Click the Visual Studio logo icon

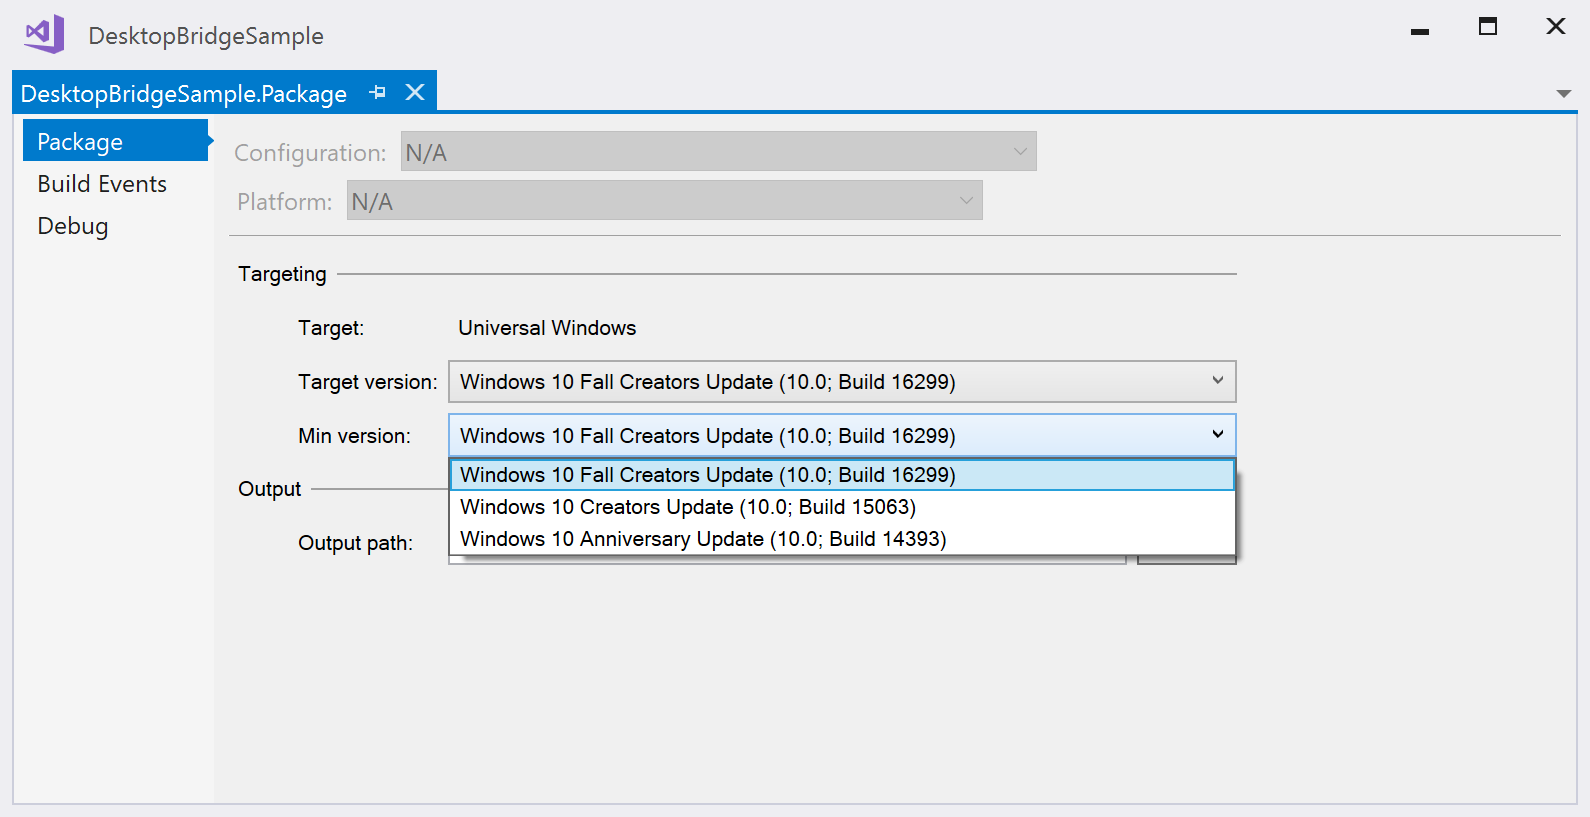[45, 35]
